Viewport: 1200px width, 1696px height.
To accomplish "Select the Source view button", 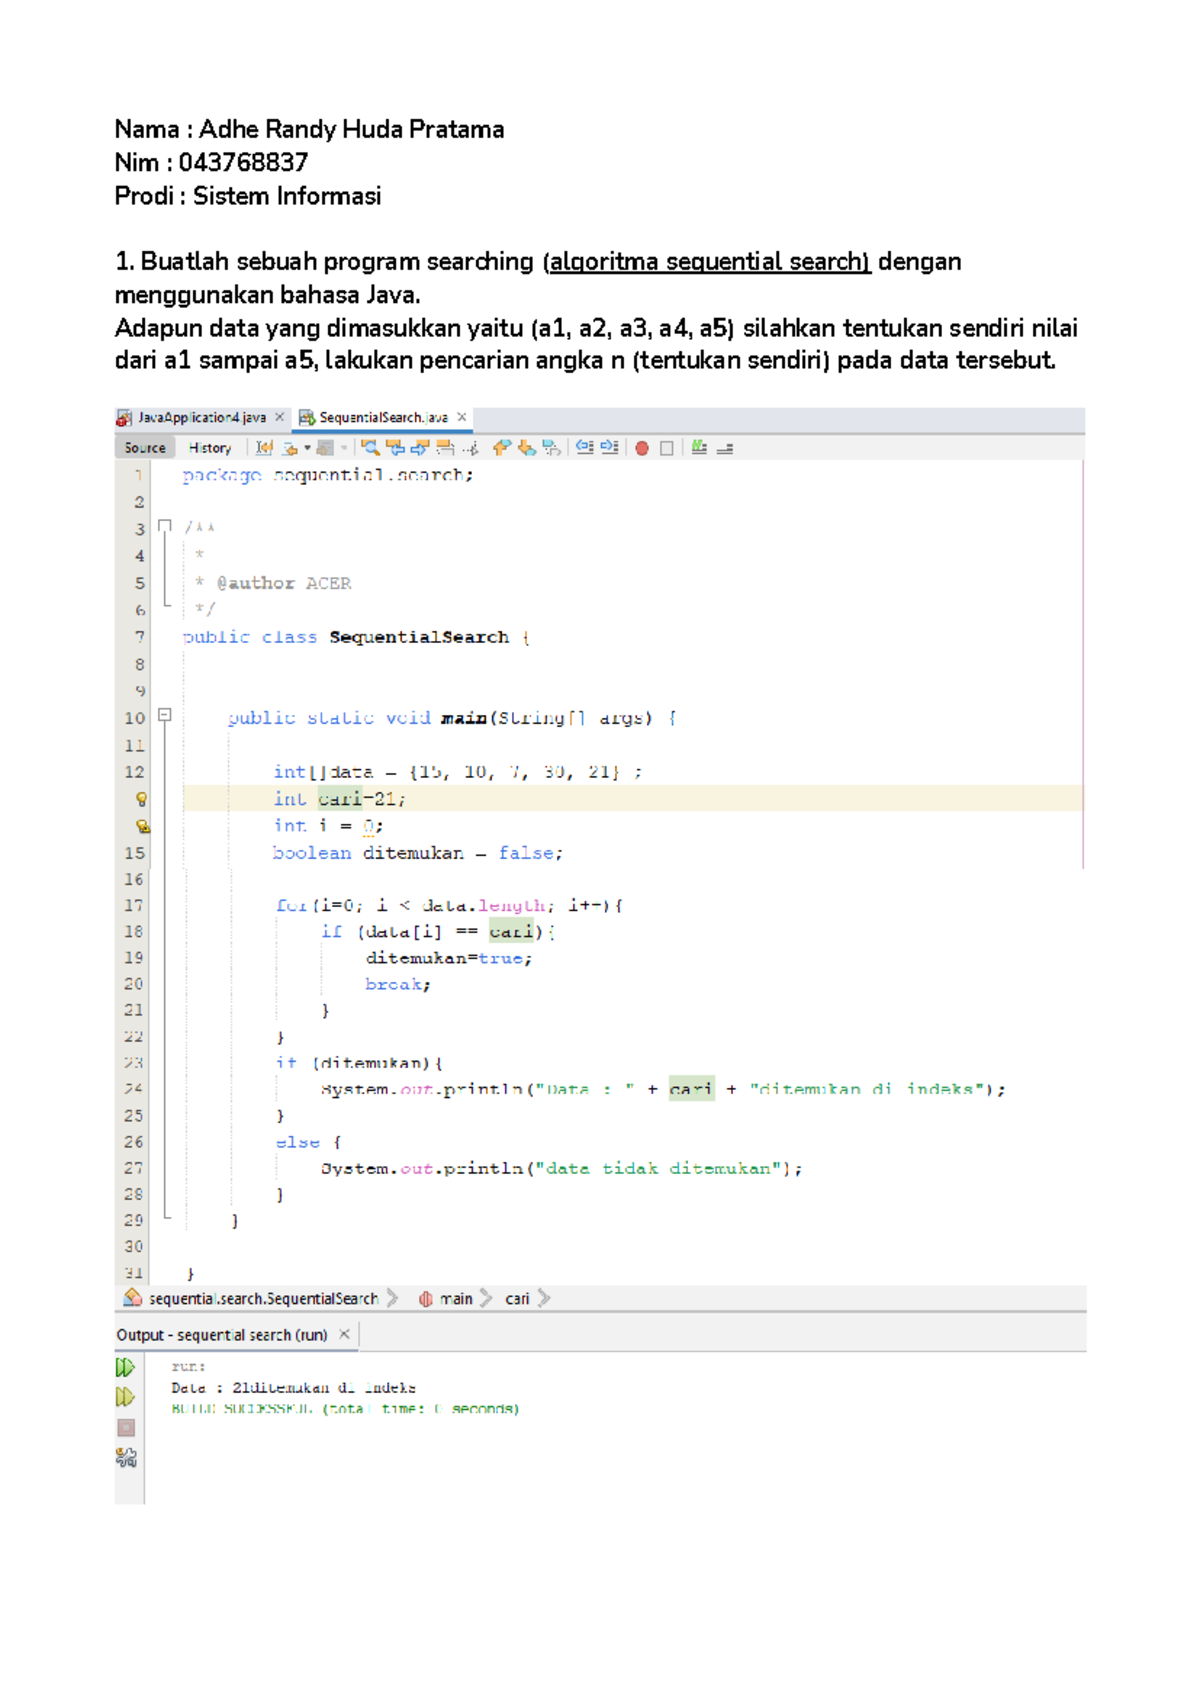I will tap(145, 448).
